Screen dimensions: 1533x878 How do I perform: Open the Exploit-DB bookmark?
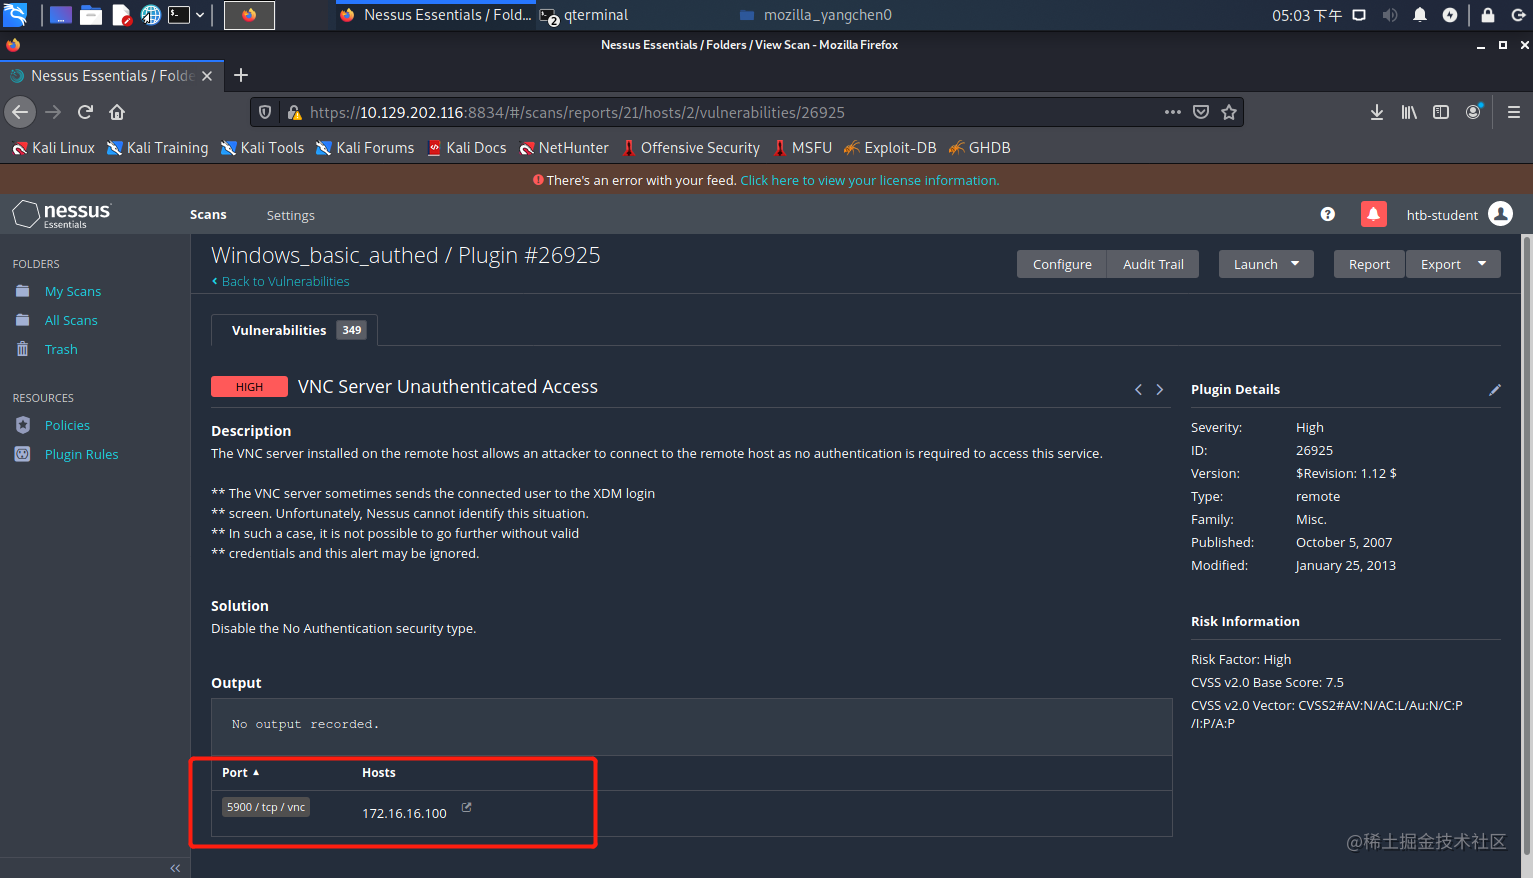click(x=890, y=147)
